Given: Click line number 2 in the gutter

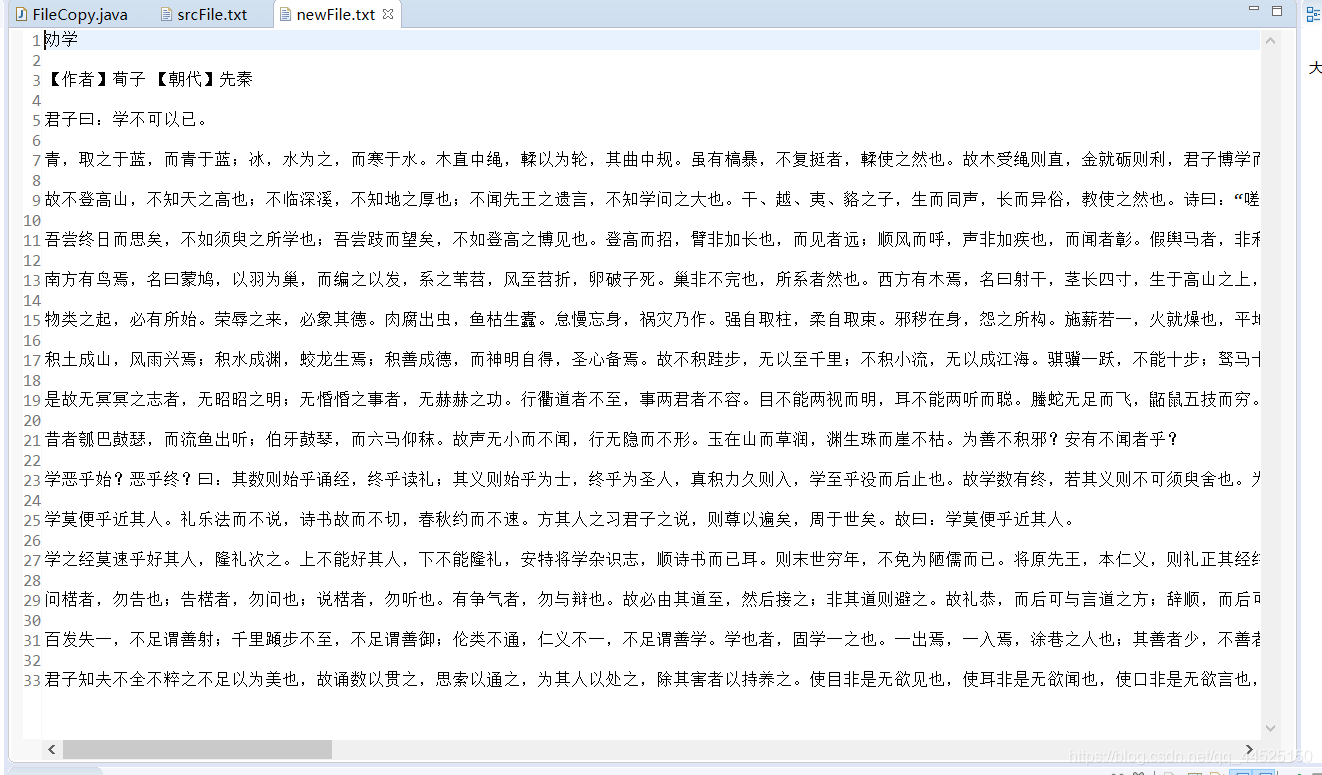Looking at the screenshot, I should (36, 60).
